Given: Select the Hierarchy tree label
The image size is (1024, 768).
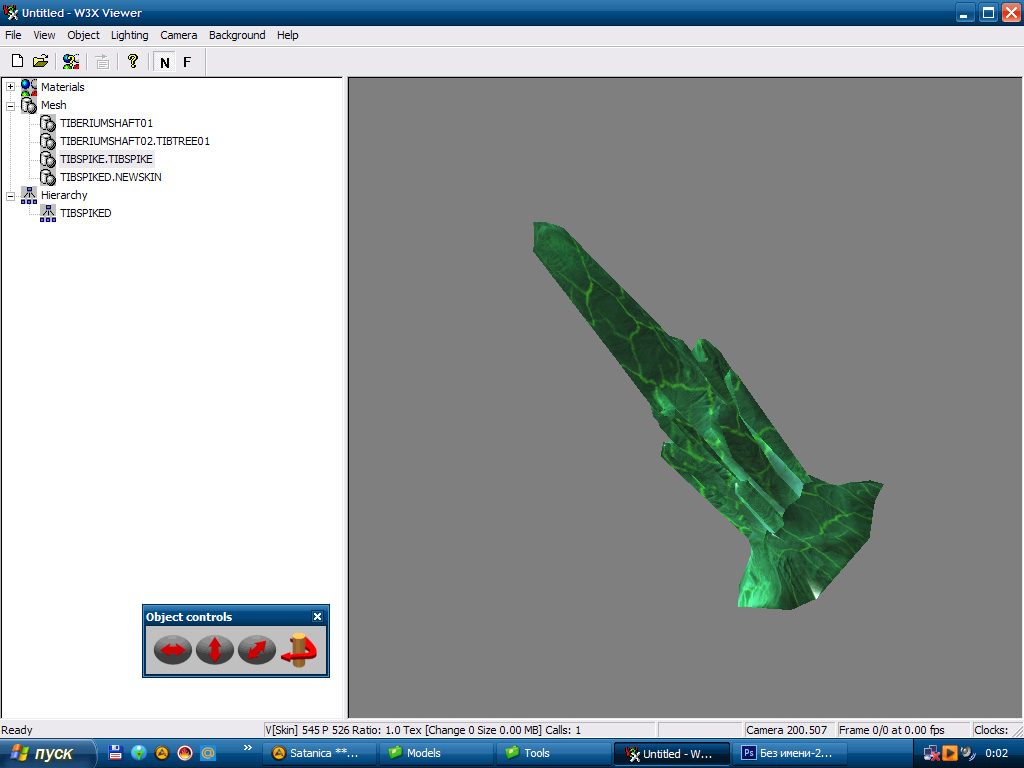Looking at the screenshot, I should [64, 195].
